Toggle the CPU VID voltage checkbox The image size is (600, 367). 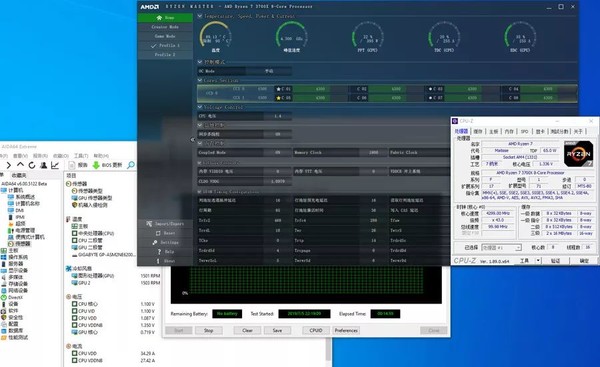point(75,311)
